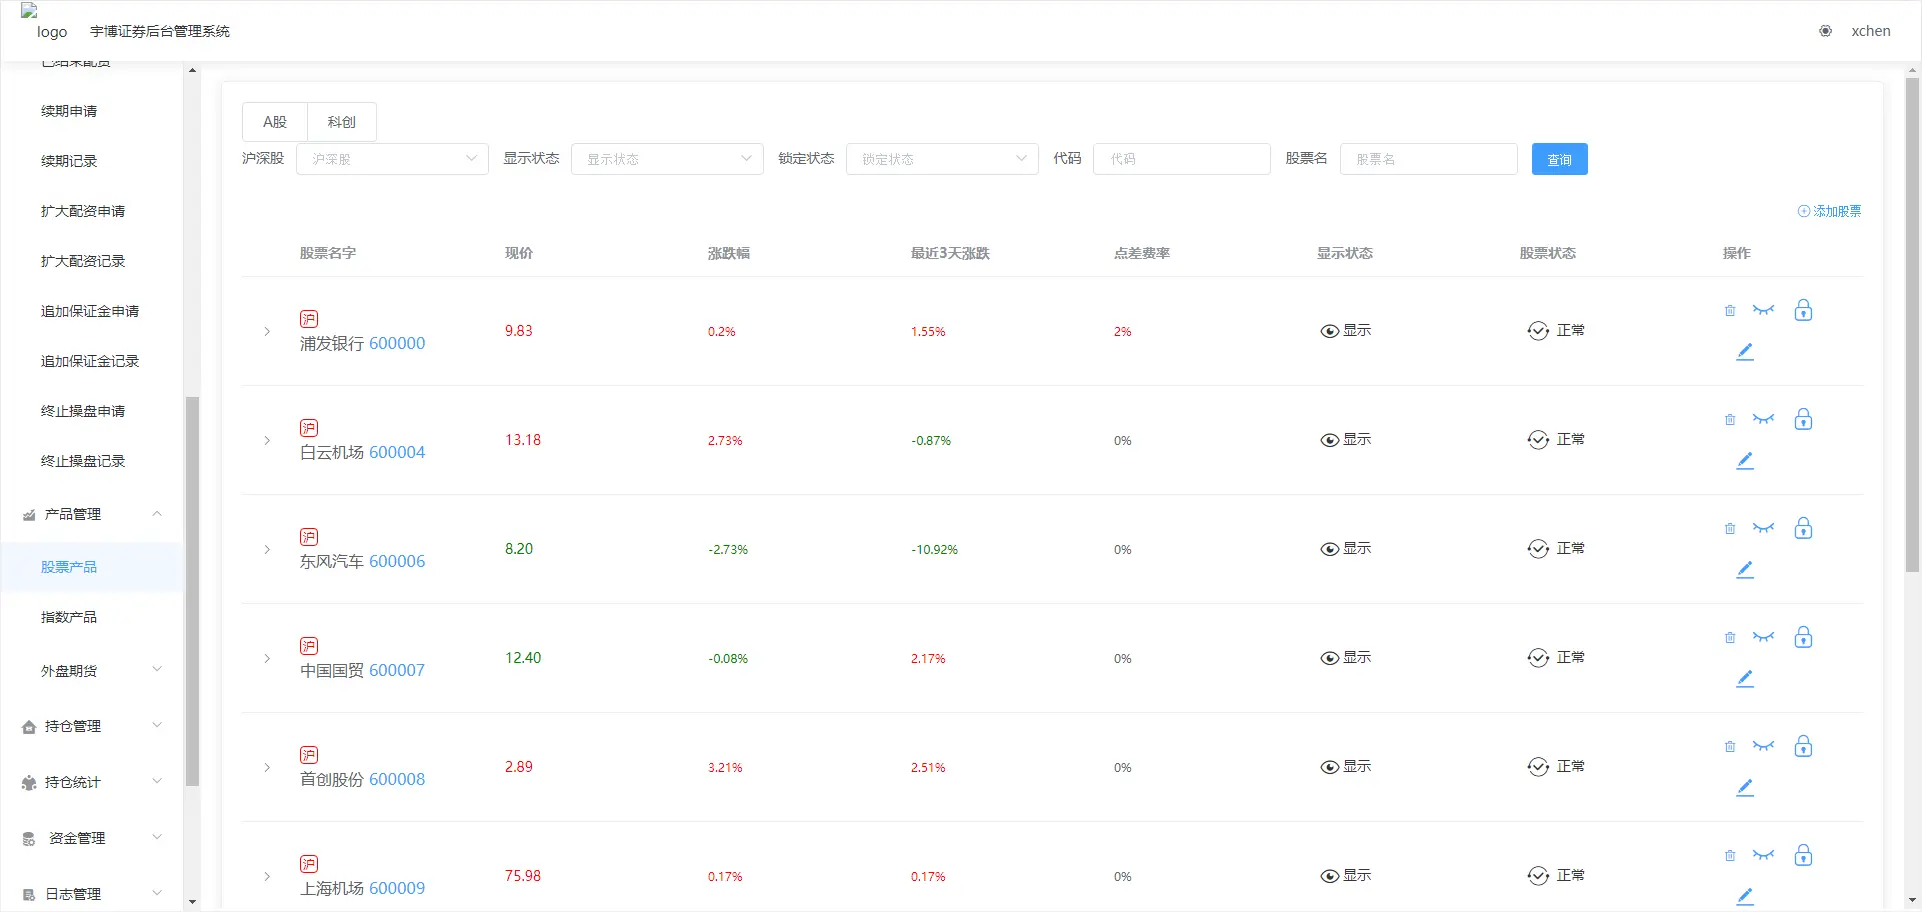Open the 显示状态 dropdown filter
Screen dimensions: 1922x912
667,159
